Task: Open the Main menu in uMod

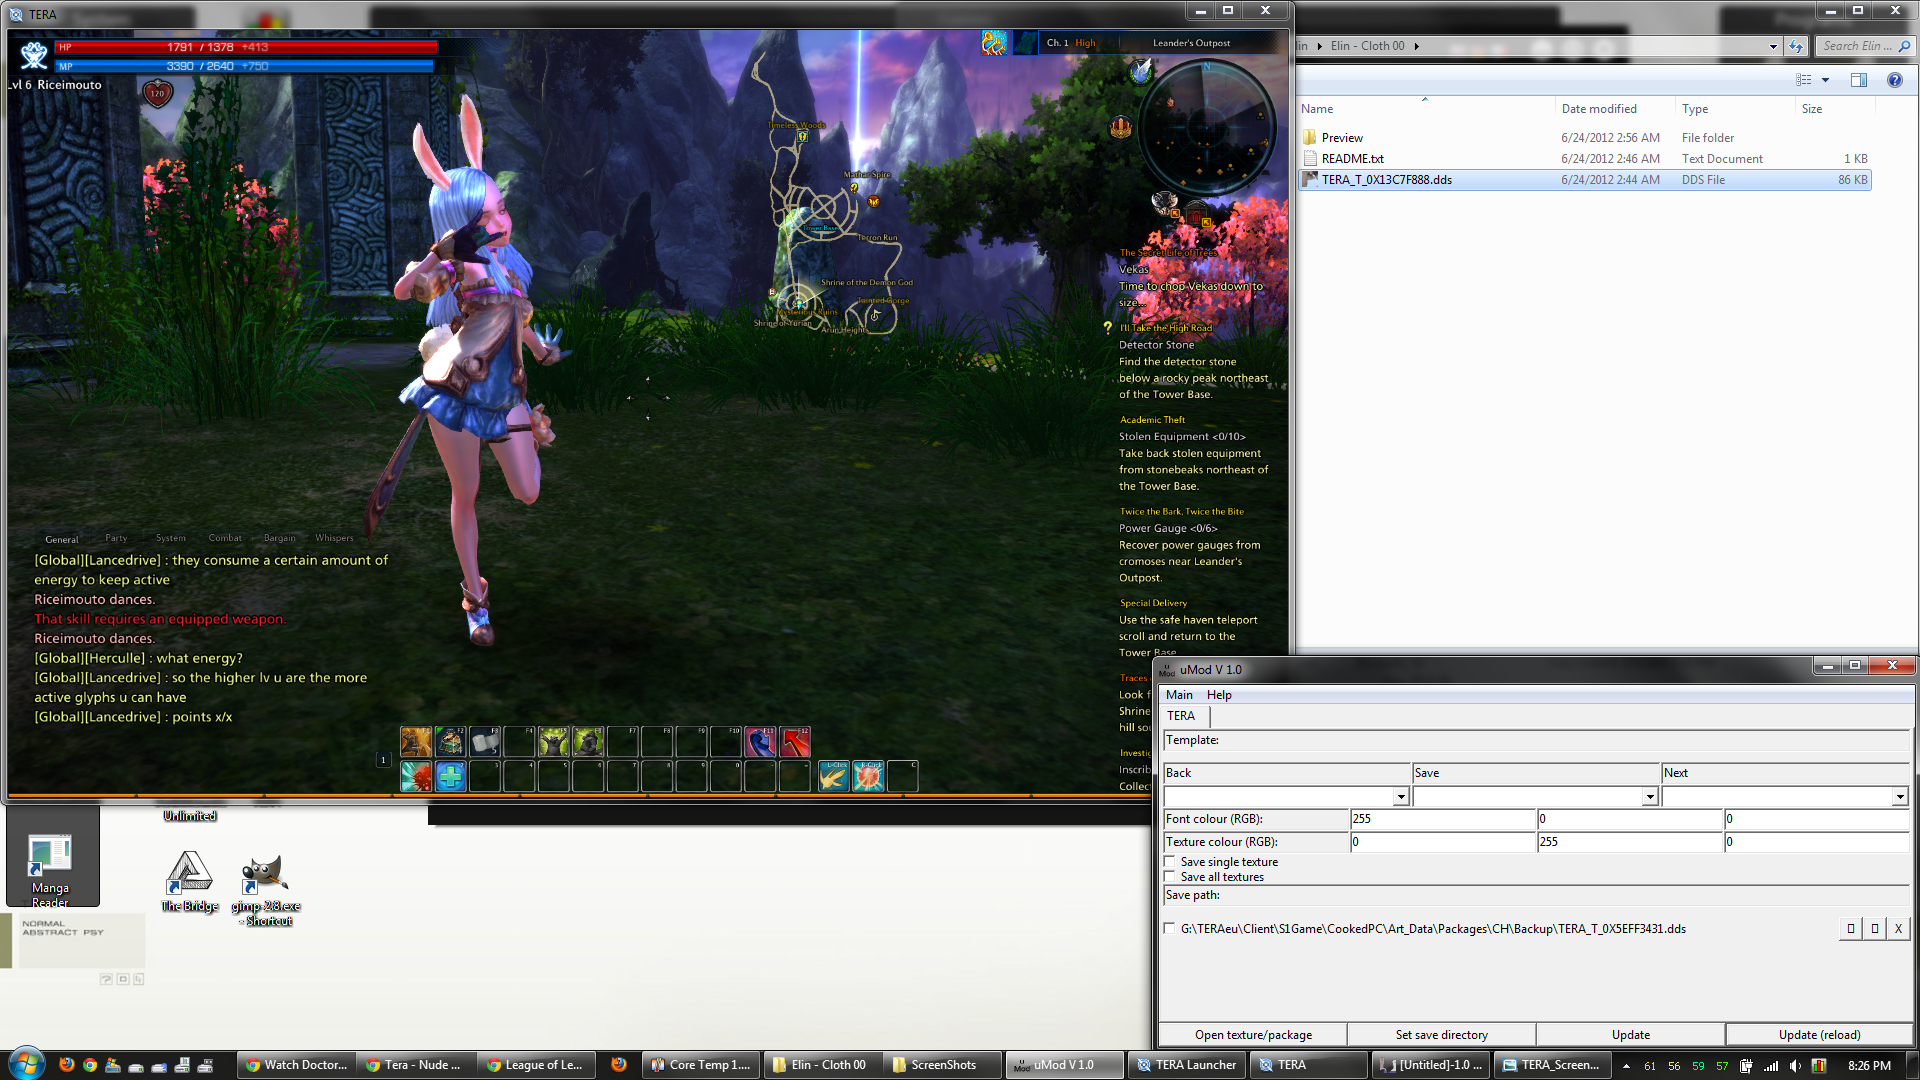Action: (x=1179, y=695)
